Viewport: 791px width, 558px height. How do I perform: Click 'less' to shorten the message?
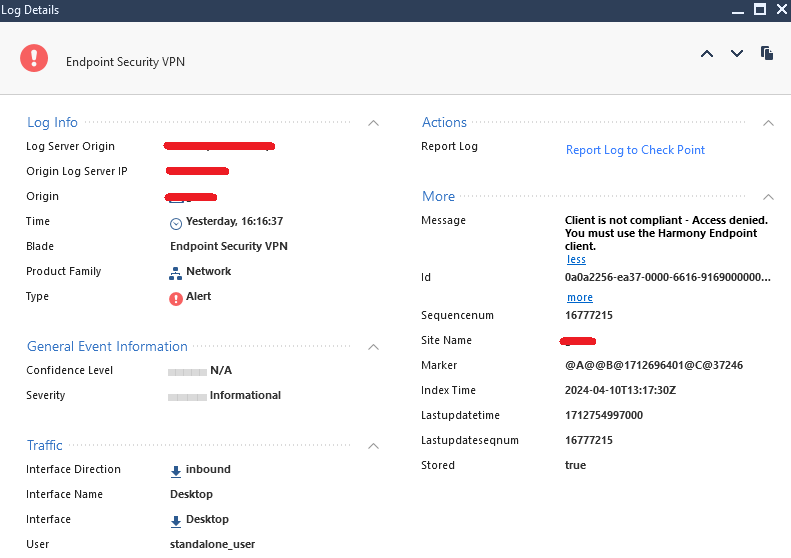576,260
